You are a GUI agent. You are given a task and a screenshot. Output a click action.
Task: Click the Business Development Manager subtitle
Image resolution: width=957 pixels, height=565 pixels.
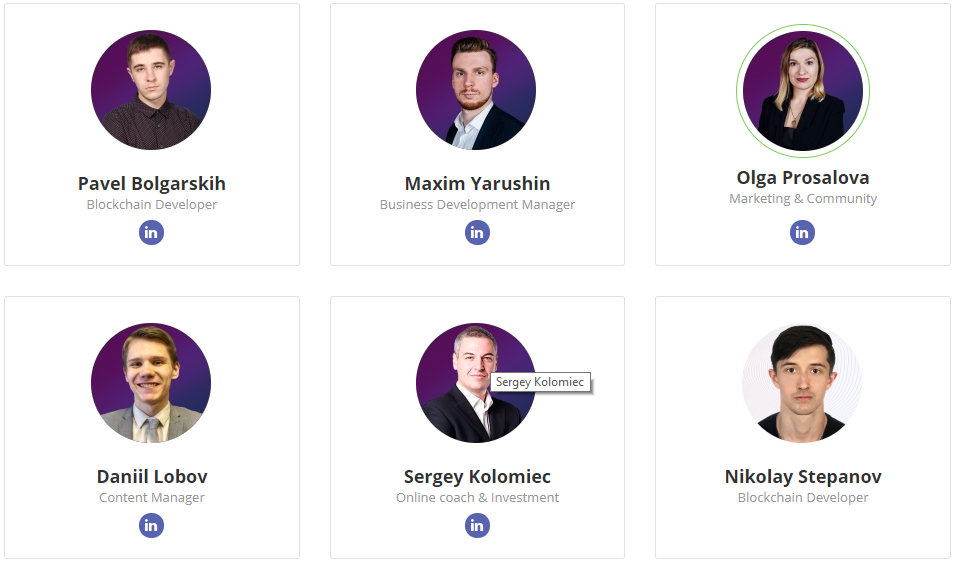tap(477, 204)
